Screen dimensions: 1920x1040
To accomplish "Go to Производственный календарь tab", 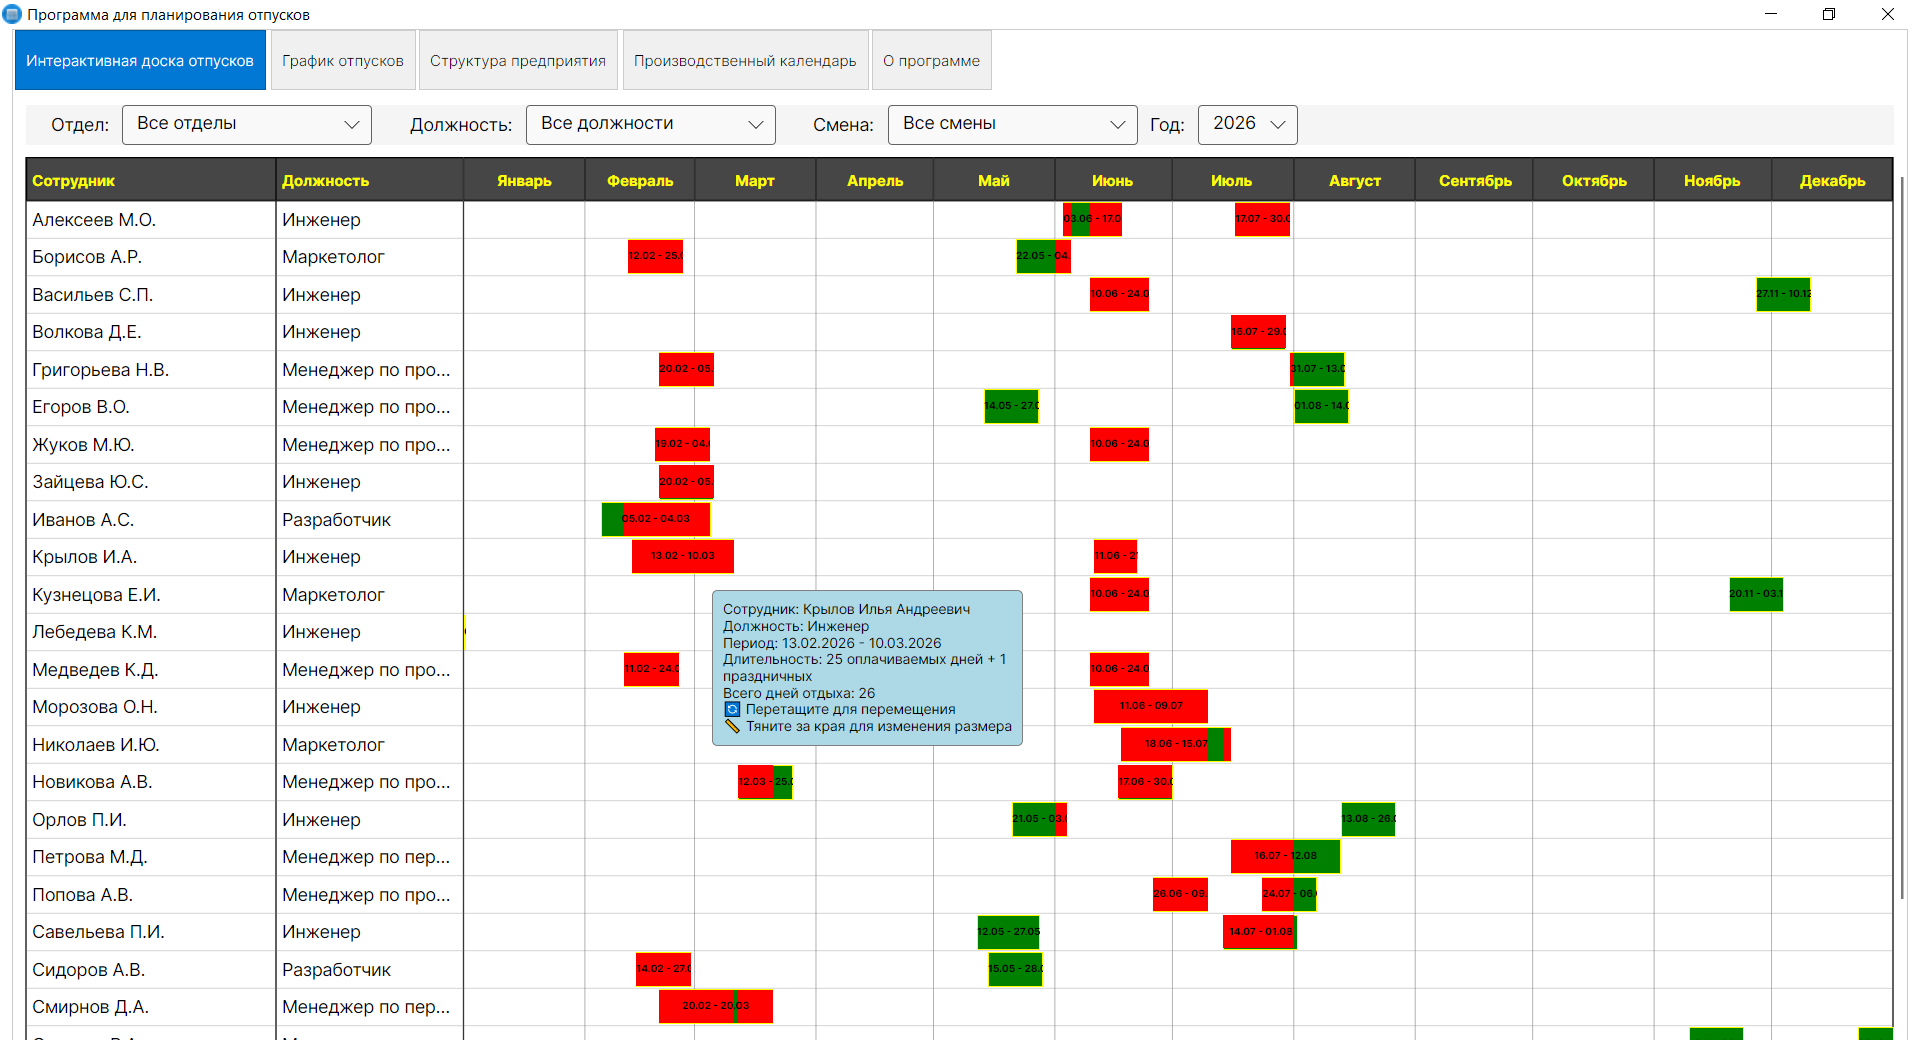I will (744, 61).
